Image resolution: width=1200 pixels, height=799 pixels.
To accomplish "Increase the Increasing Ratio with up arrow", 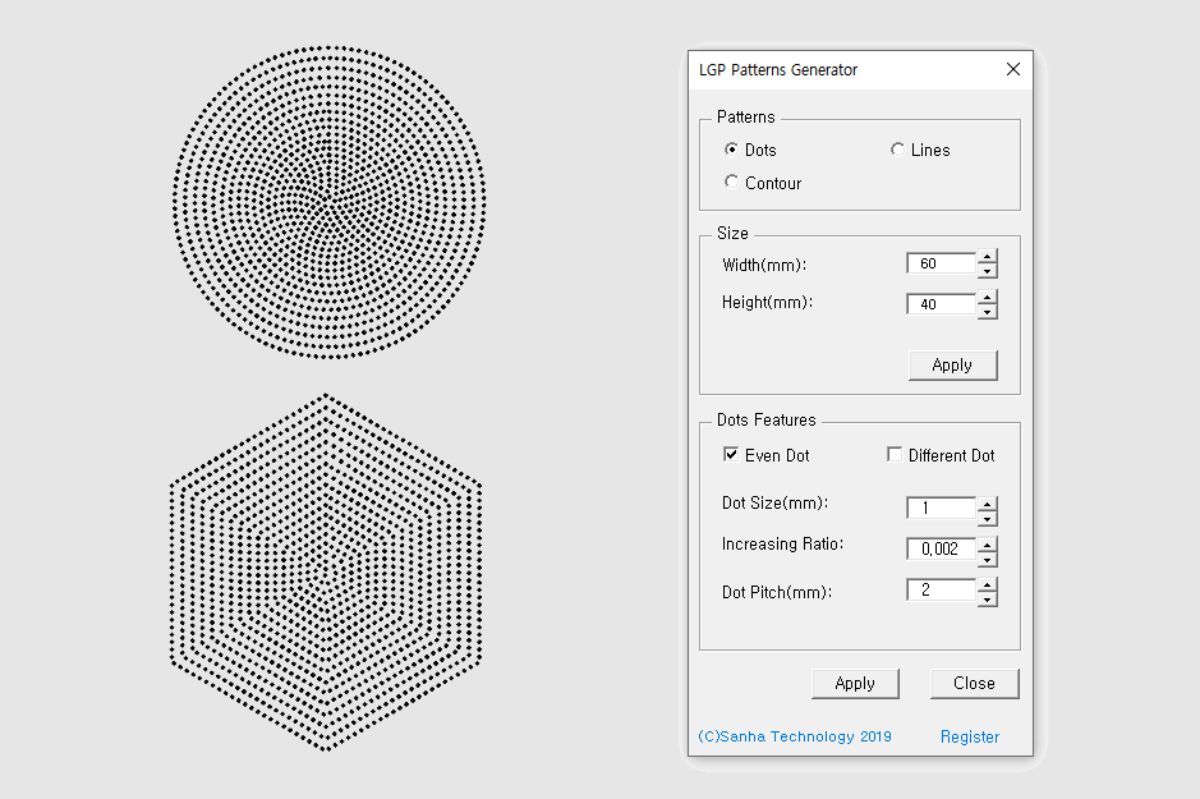I will [987, 544].
